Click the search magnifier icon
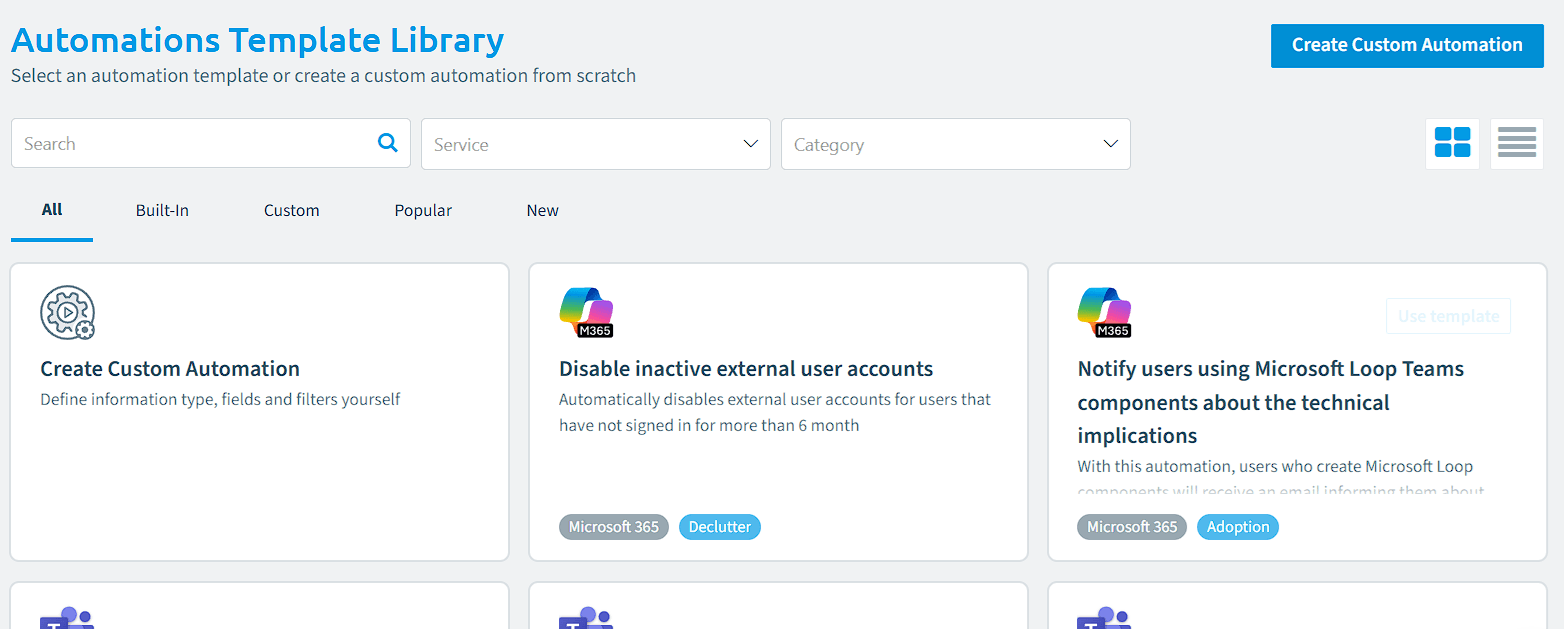The width and height of the screenshot is (1564, 629). point(388,143)
